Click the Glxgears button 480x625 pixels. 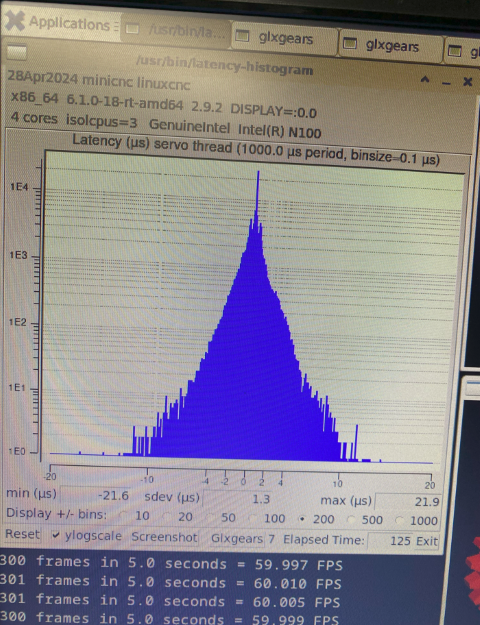click(237, 539)
